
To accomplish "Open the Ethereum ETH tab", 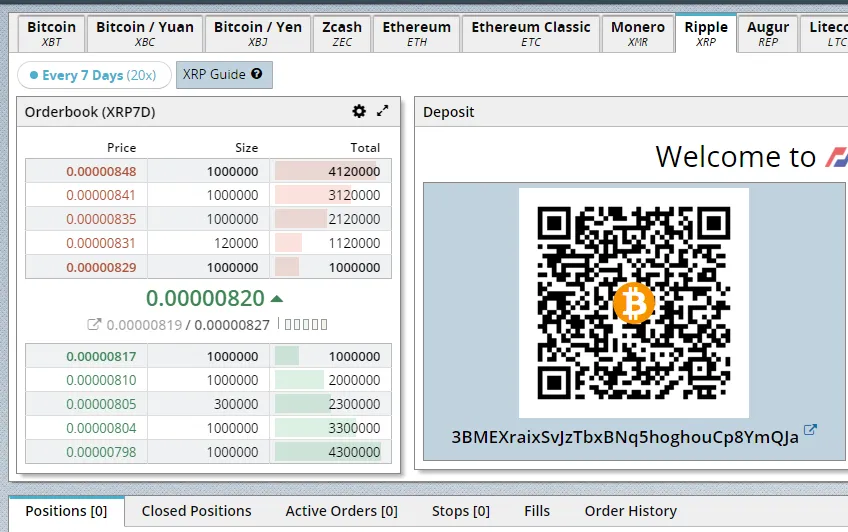I will point(416,34).
